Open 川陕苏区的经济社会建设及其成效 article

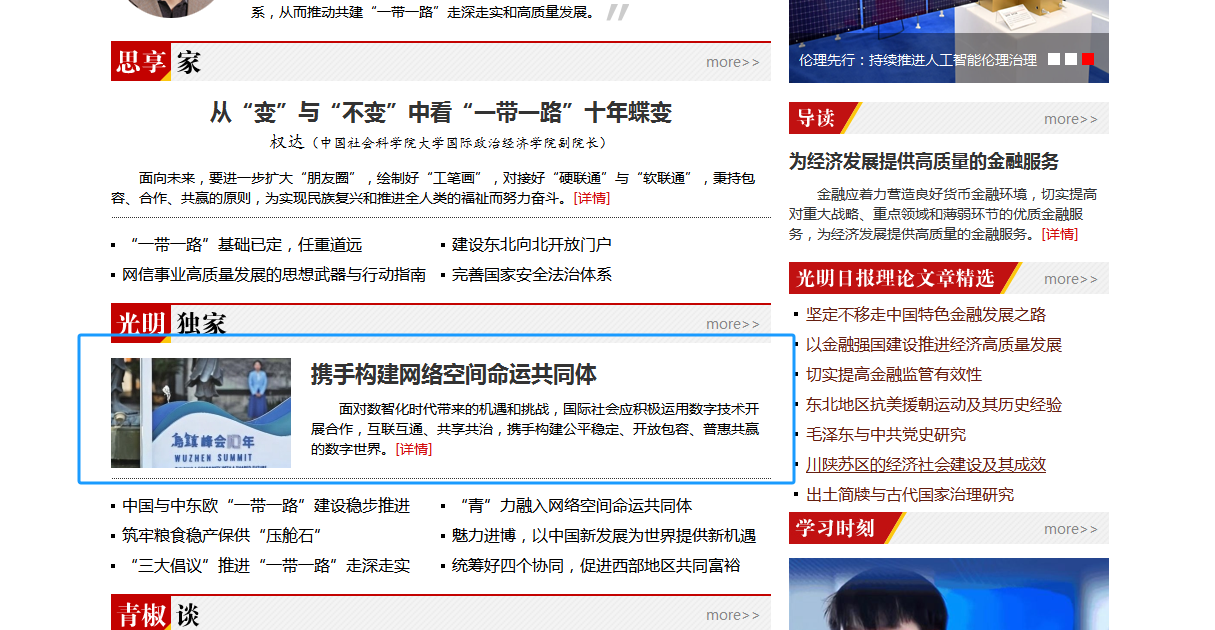click(x=926, y=465)
